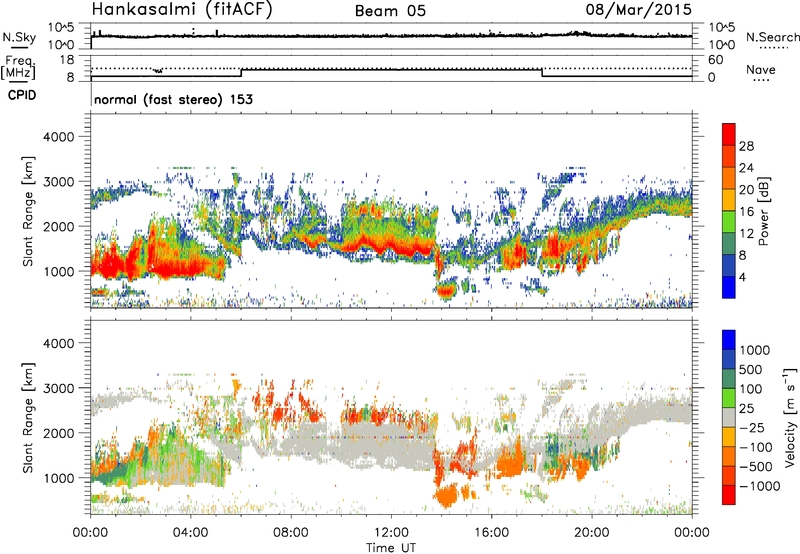This screenshot has height=554, width=800.
Task: Click the '2000' tick of velocity panel
Action: 58,433
